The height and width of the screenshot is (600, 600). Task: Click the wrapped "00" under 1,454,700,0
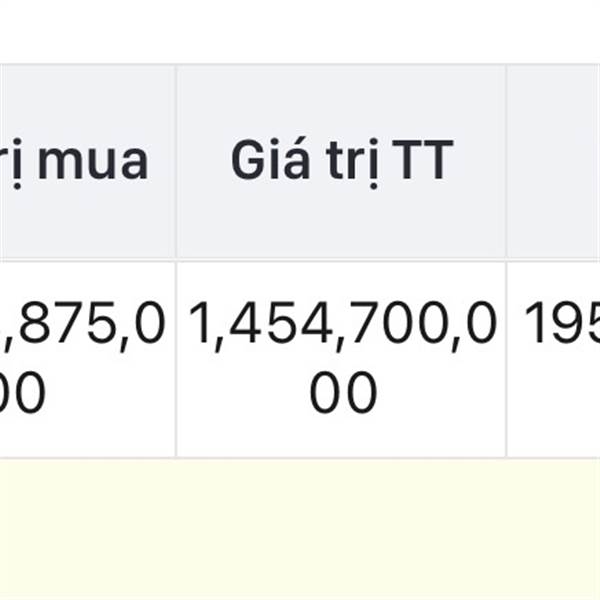(x=343, y=392)
